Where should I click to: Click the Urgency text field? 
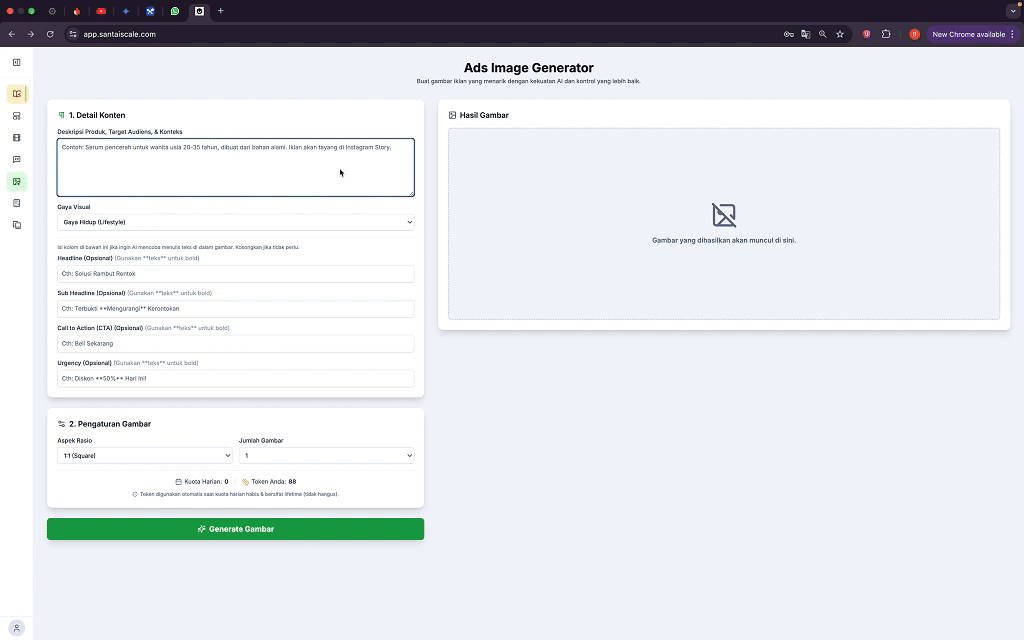pyautogui.click(x=235, y=379)
